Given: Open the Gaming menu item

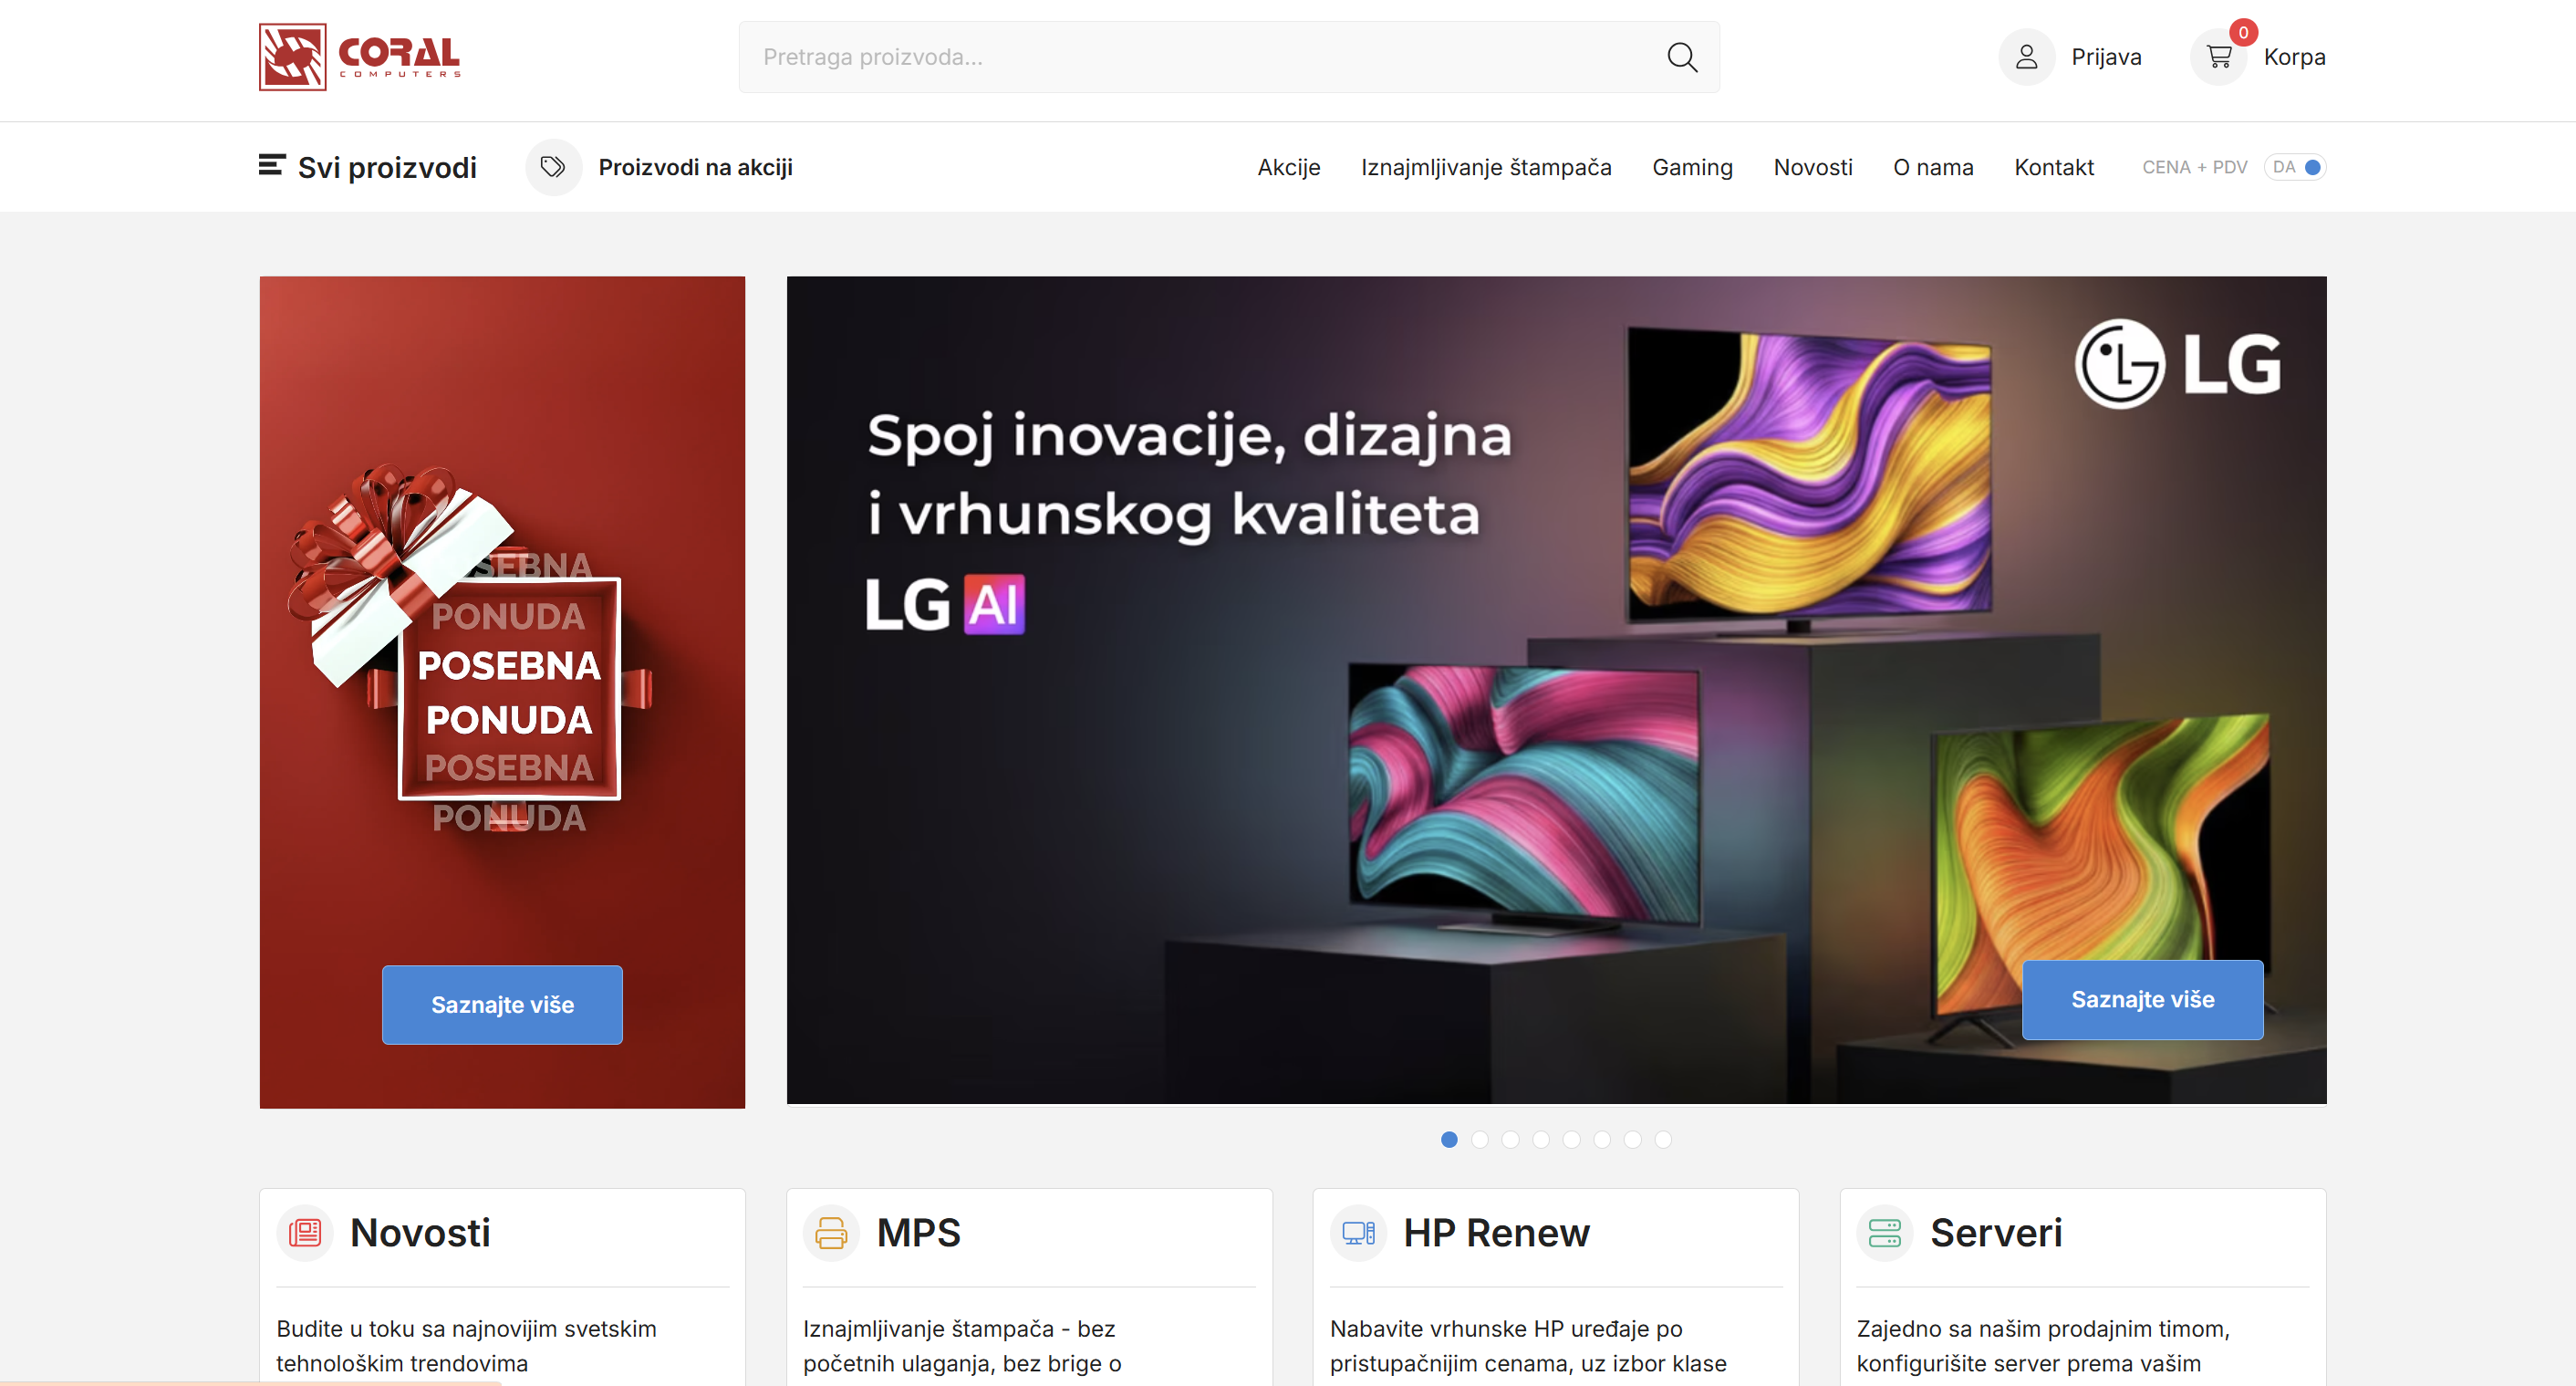Looking at the screenshot, I should click(1692, 167).
